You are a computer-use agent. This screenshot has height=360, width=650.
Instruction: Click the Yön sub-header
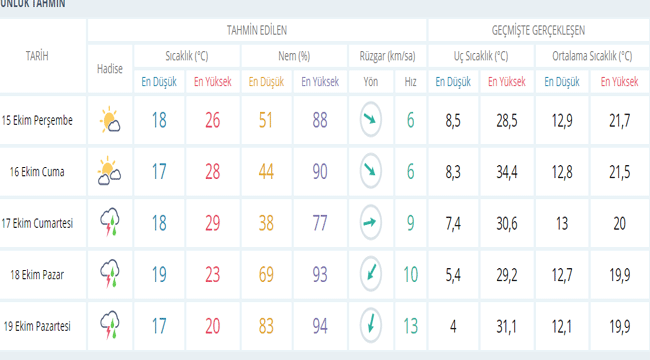pos(371,82)
